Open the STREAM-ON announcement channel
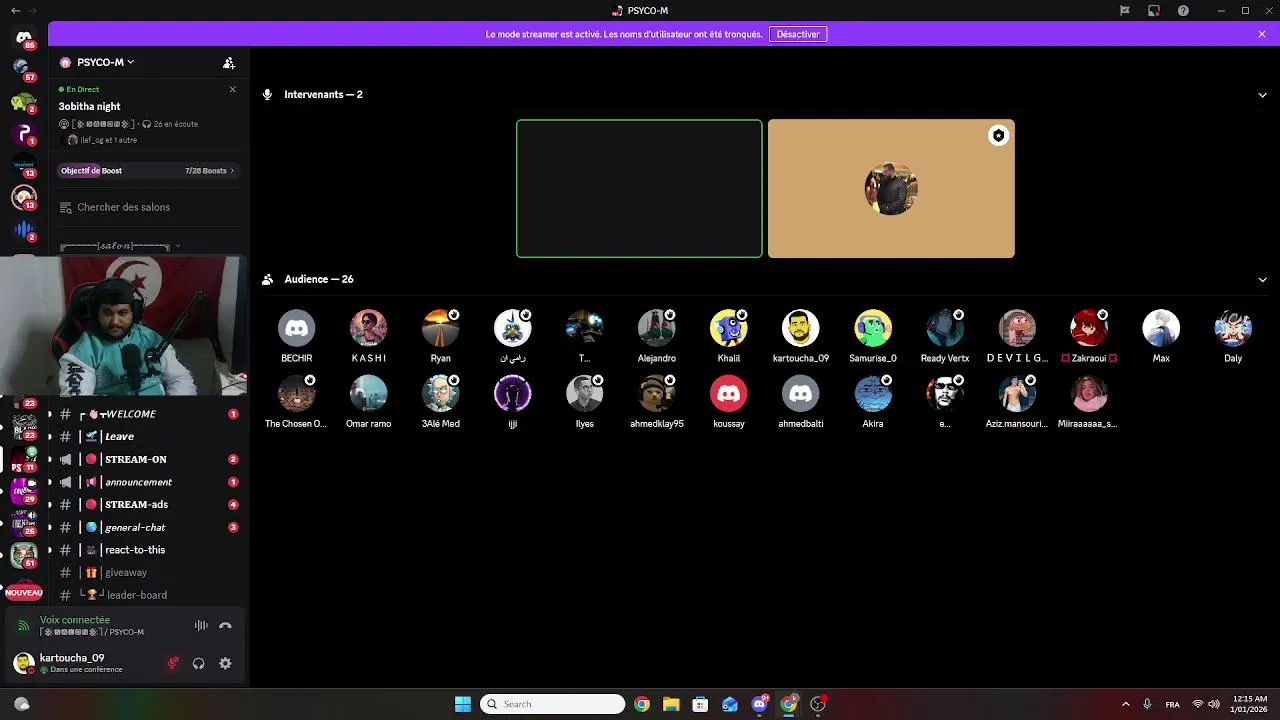Screen dimensions: 1280x720 (x=147, y=459)
